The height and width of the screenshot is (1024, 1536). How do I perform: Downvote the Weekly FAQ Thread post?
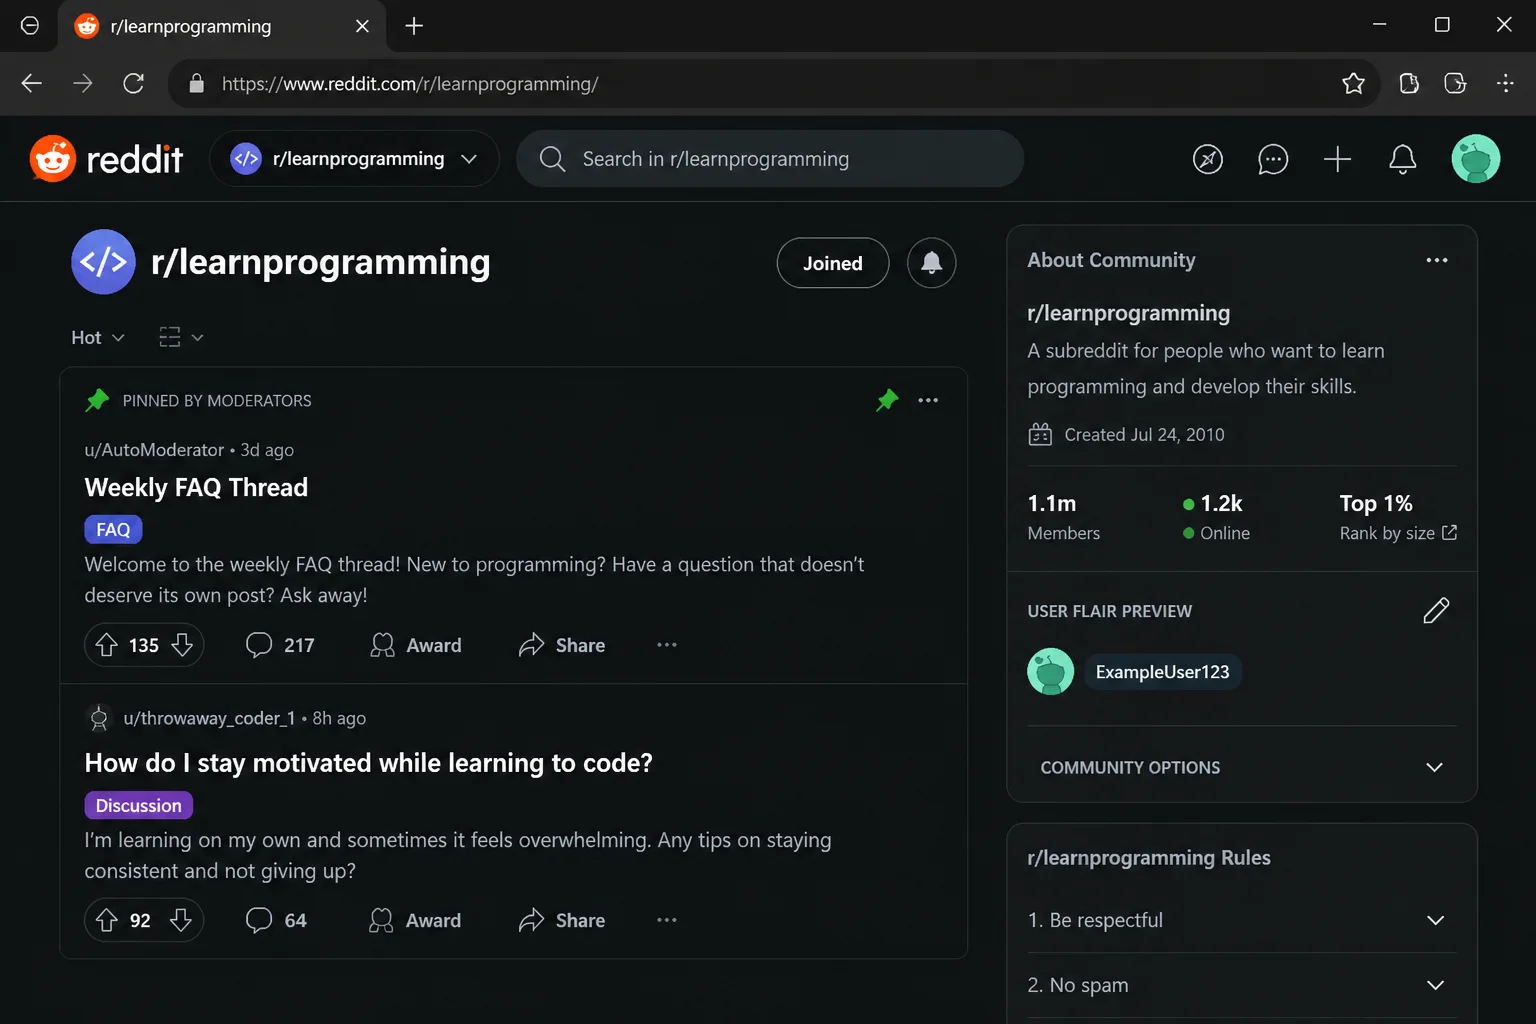point(182,645)
